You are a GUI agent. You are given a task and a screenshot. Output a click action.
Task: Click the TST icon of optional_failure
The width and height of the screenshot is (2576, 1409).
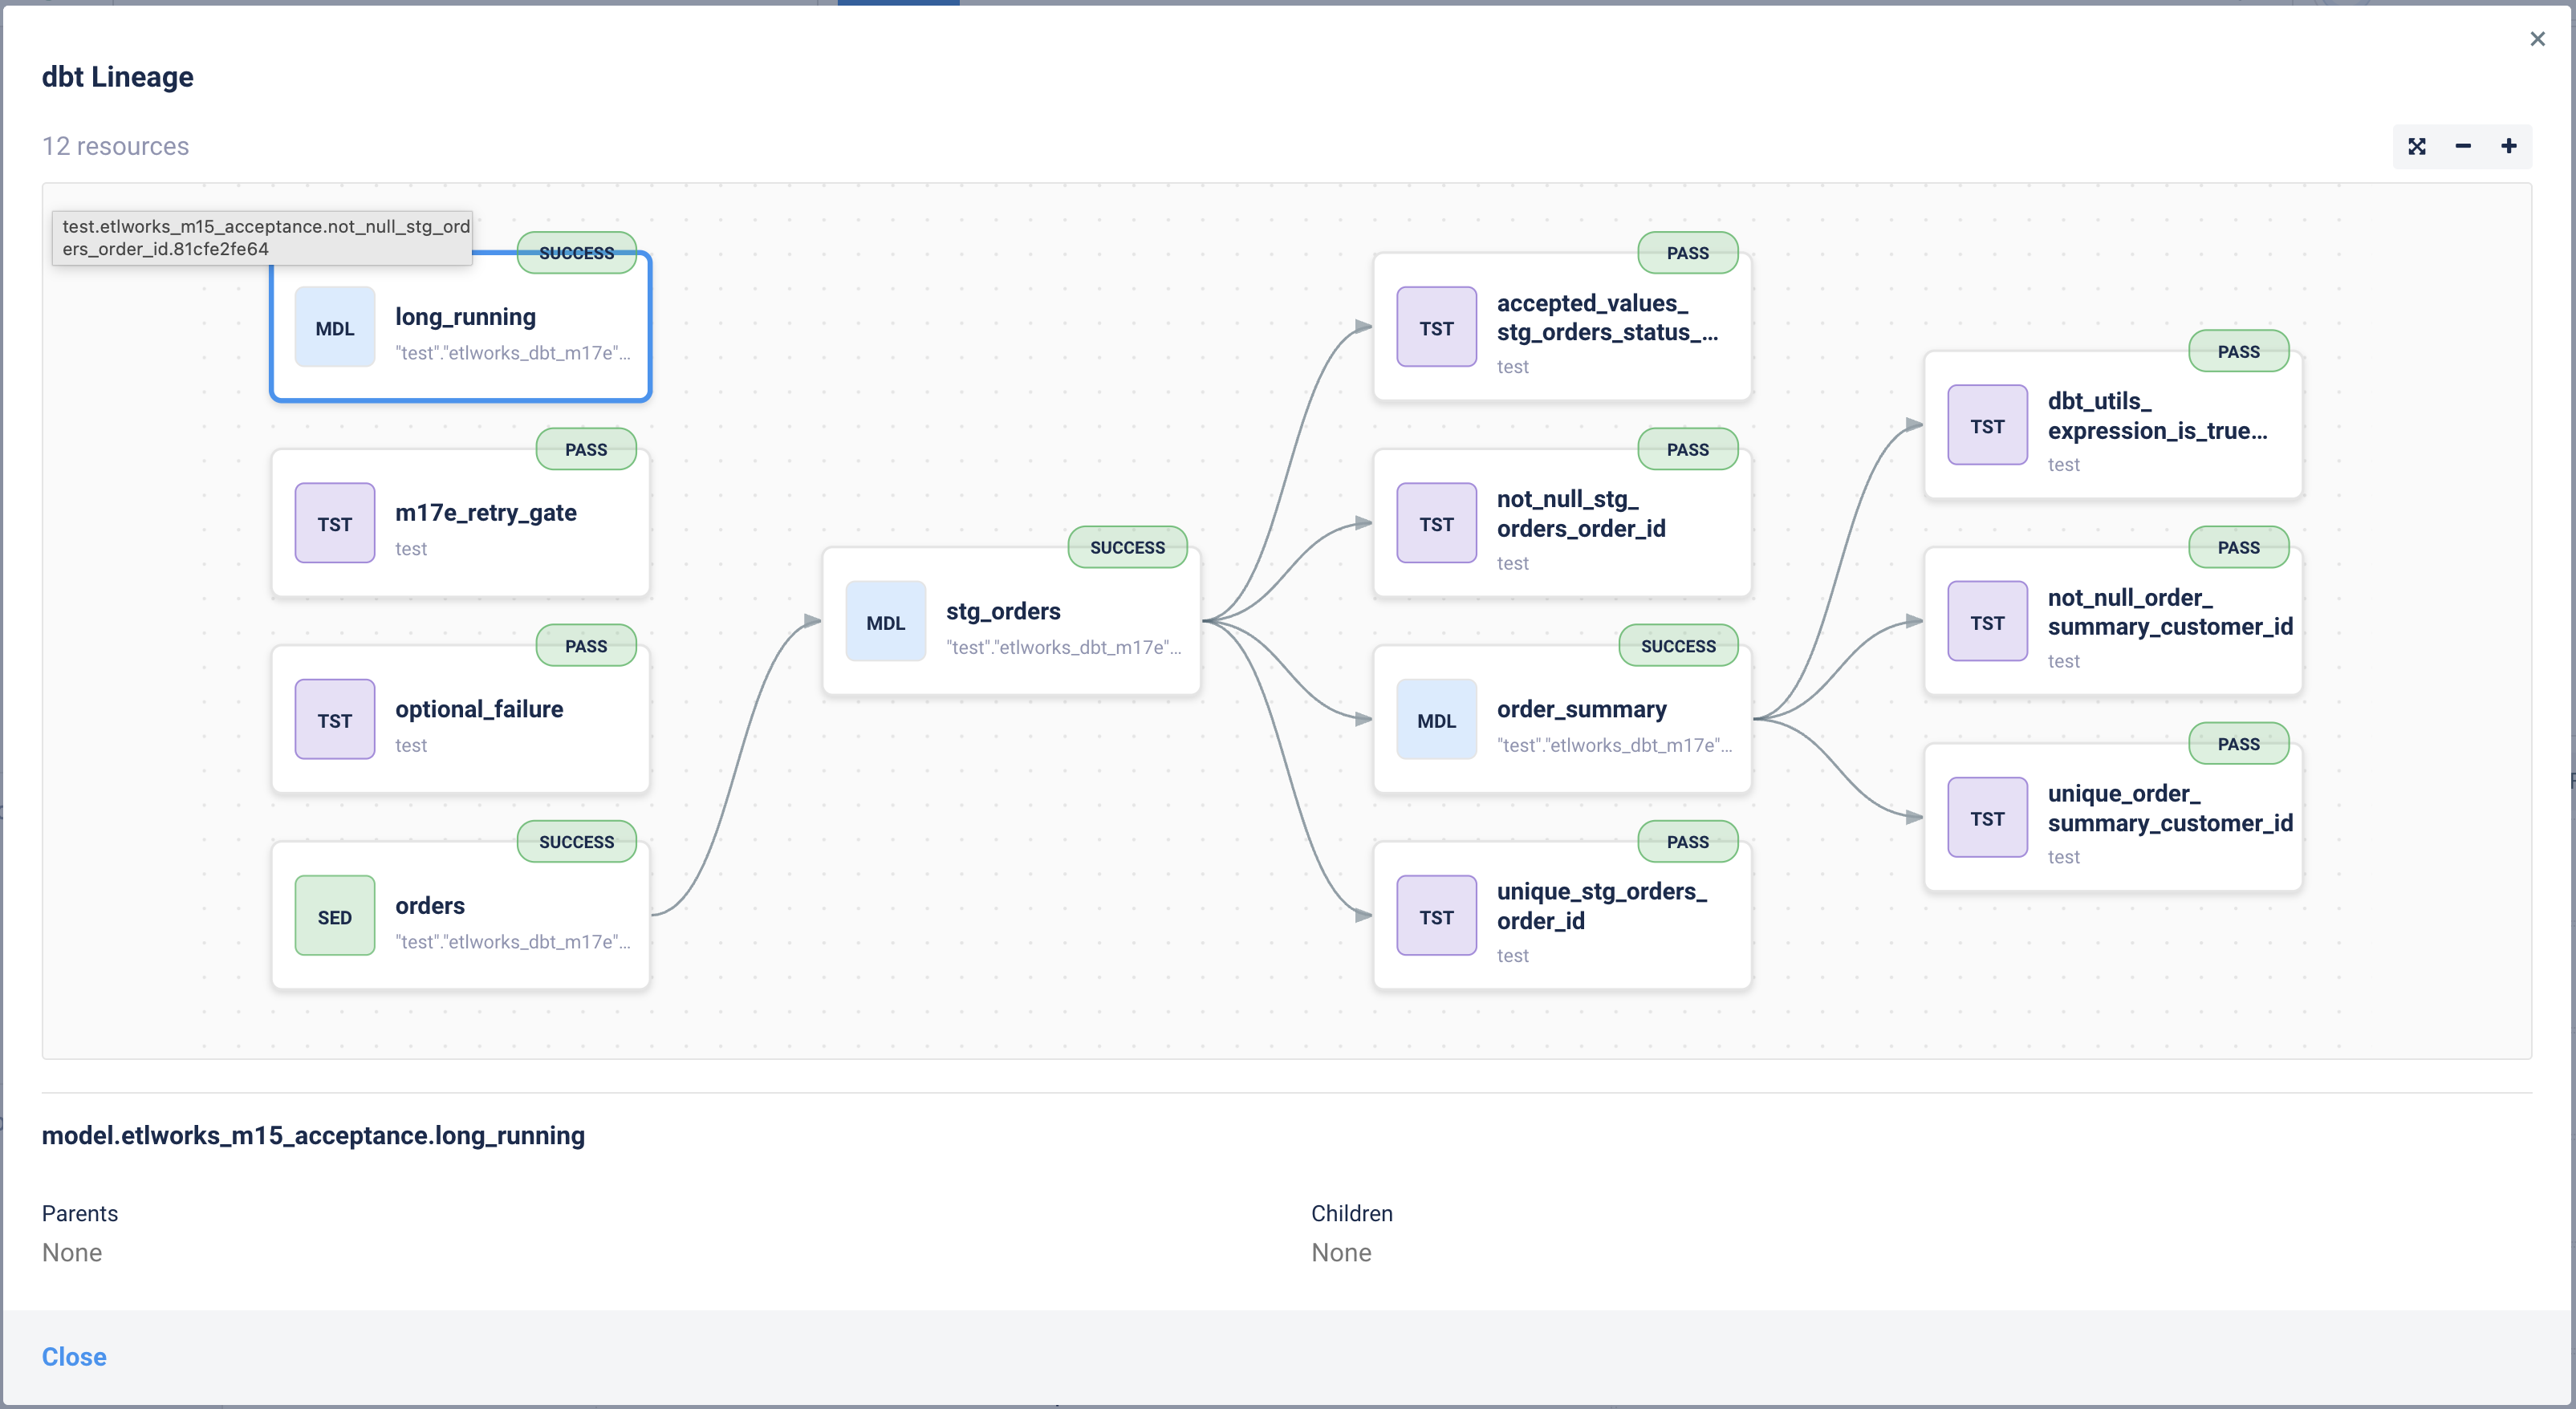(335, 720)
